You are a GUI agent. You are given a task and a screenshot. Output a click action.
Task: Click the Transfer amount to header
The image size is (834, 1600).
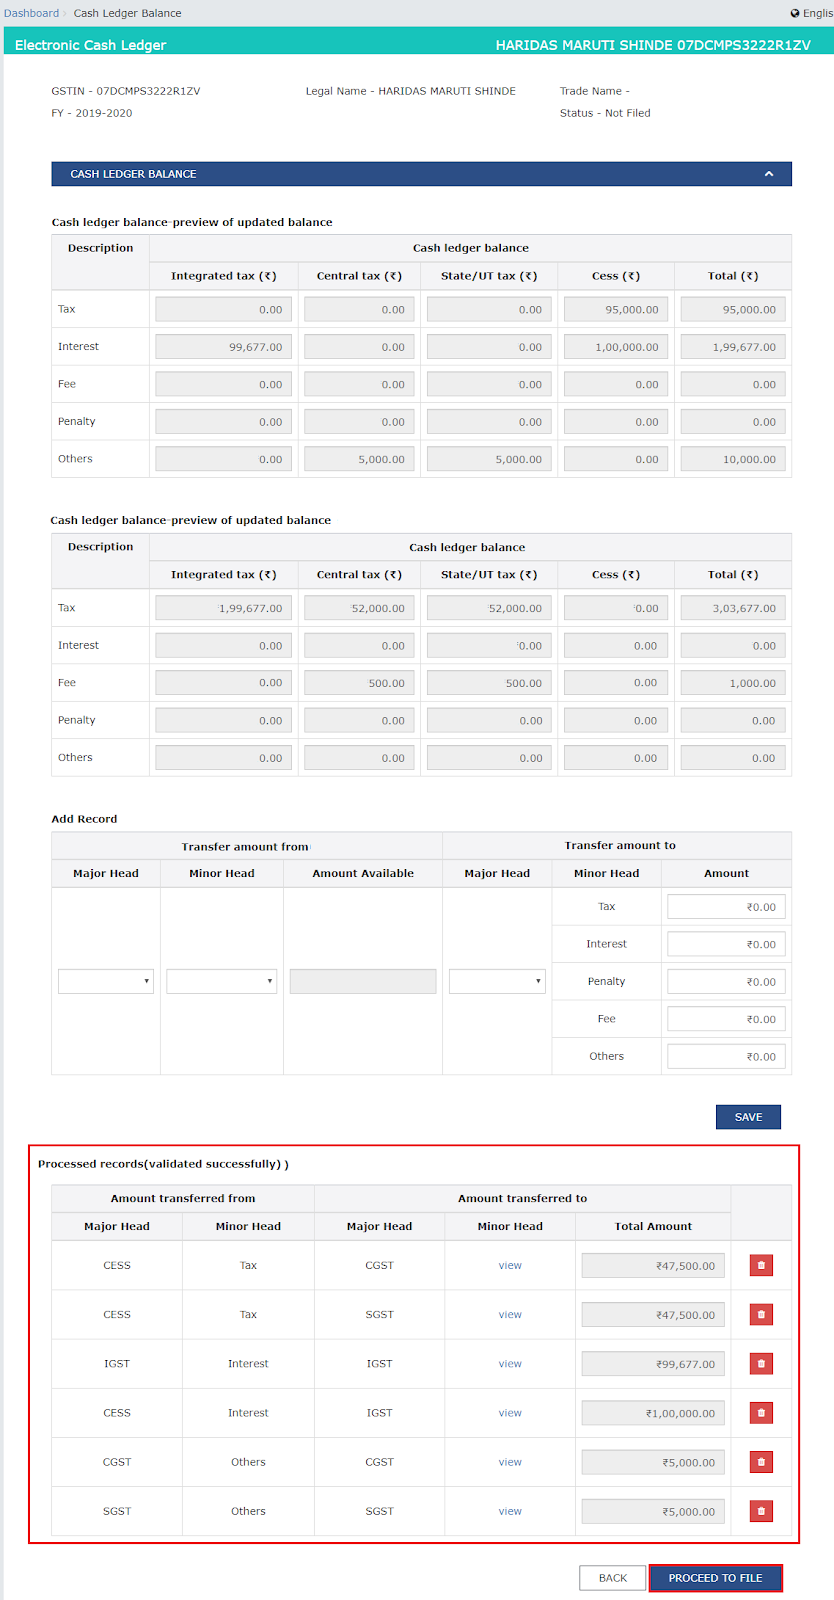click(620, 845)
